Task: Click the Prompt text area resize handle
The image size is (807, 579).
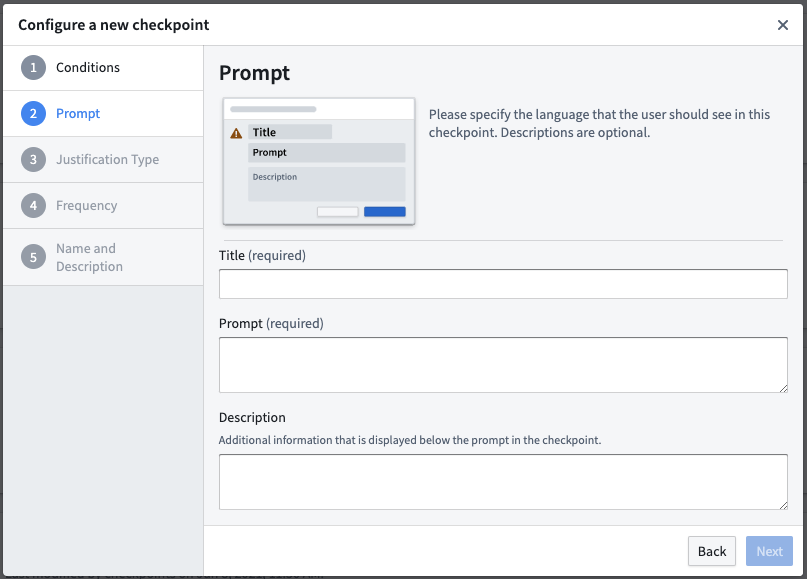Action: tap(783, 388)
